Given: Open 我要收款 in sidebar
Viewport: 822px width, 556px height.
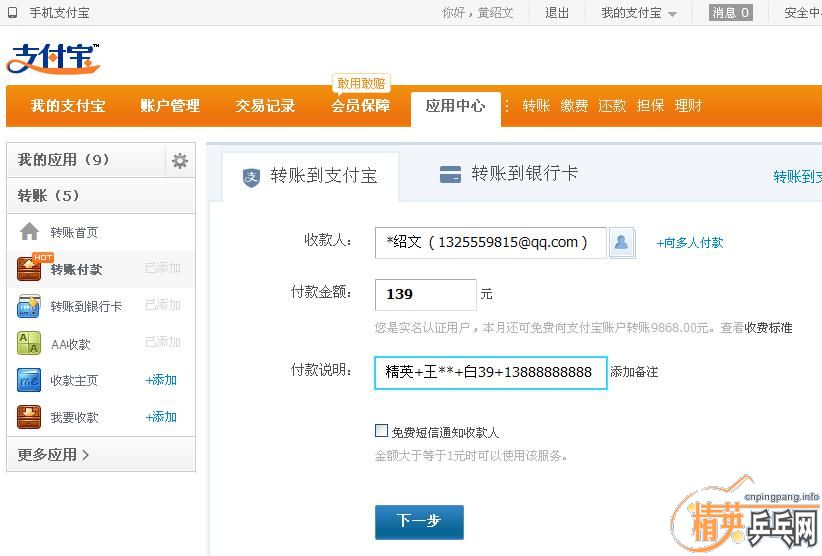Looking at the screenshot, I should pos(74,418).
